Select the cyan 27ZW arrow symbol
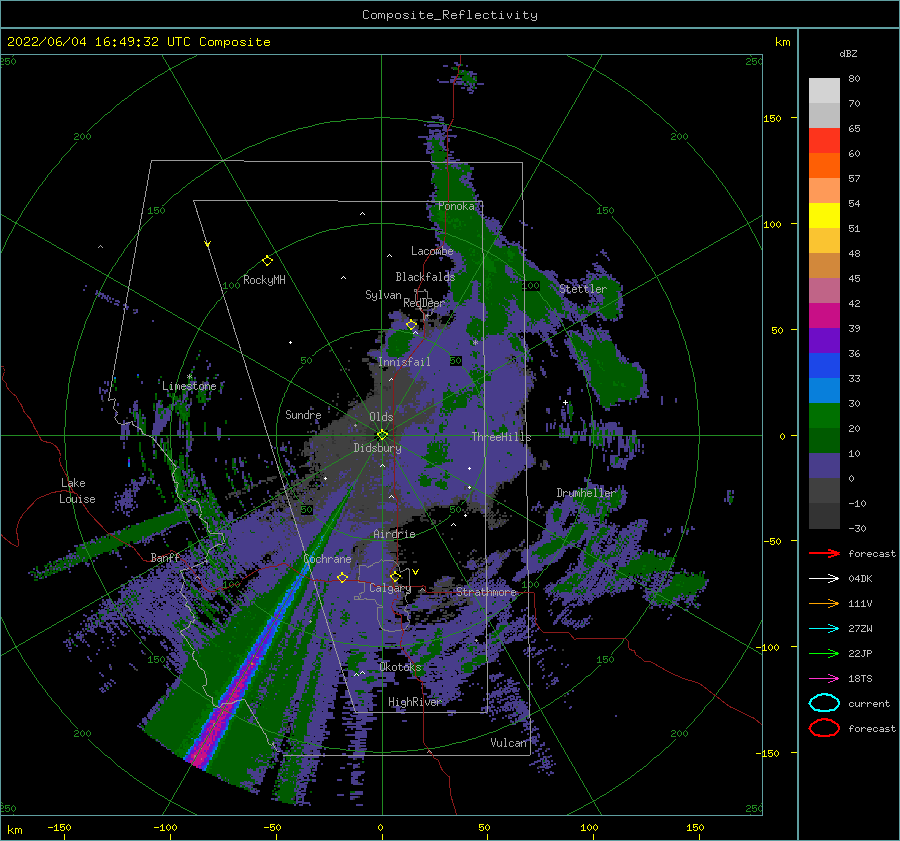The height and width of the screenshot is (841, 900). pos(824,629)
